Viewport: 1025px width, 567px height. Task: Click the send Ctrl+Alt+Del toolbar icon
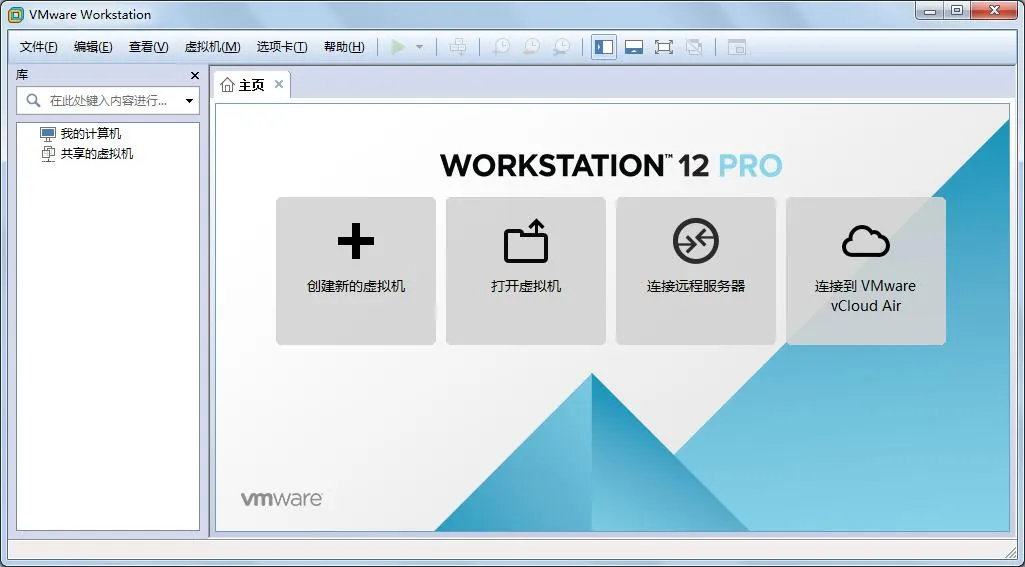click(x=458, y=47)
